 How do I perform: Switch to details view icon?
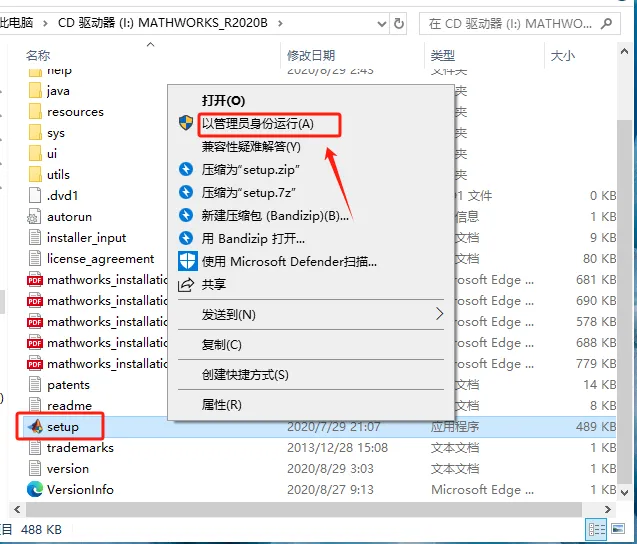point(597,529)
